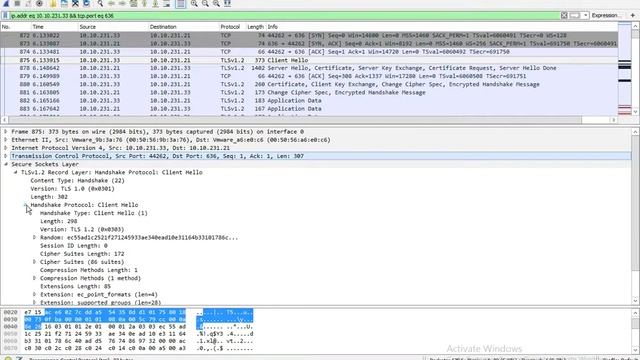Apply display filter arrow button

click(574, 15)
